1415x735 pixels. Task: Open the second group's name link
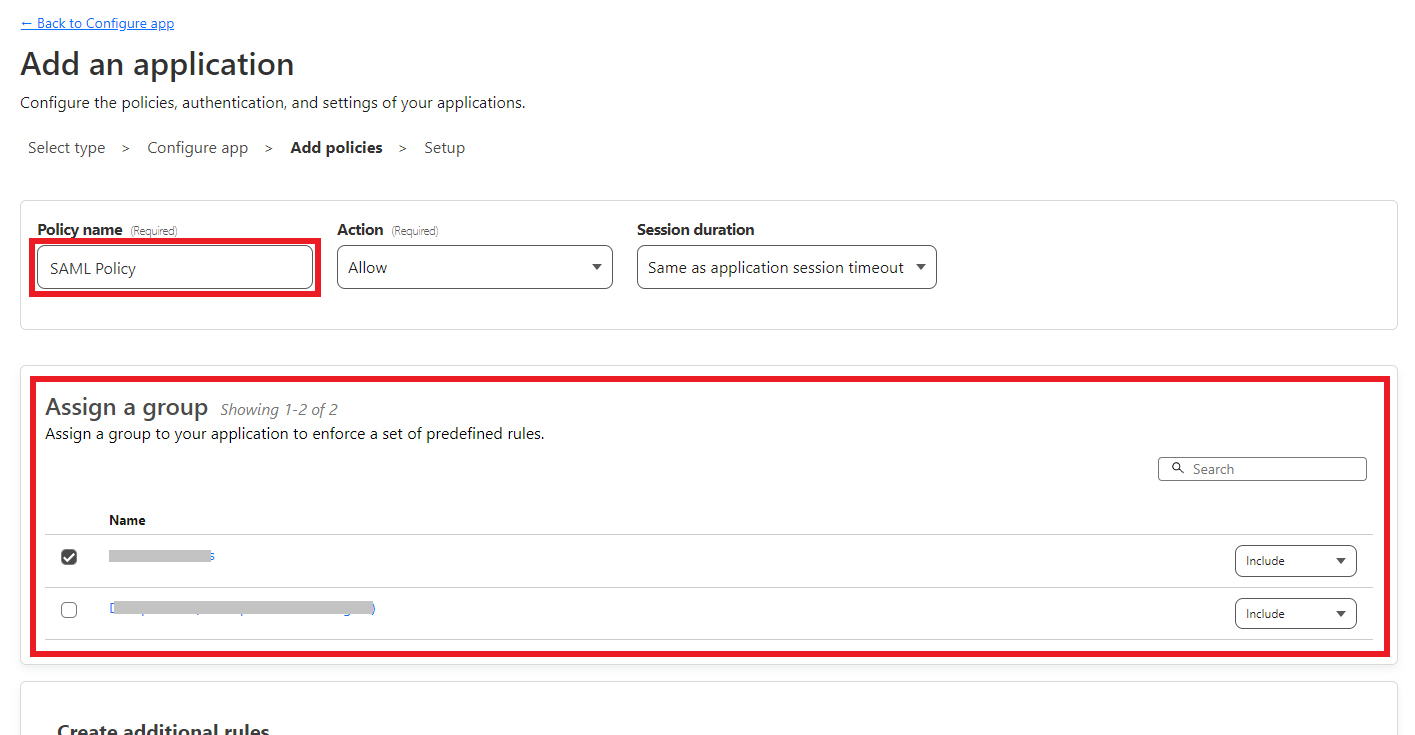click(x=240, y=608)
